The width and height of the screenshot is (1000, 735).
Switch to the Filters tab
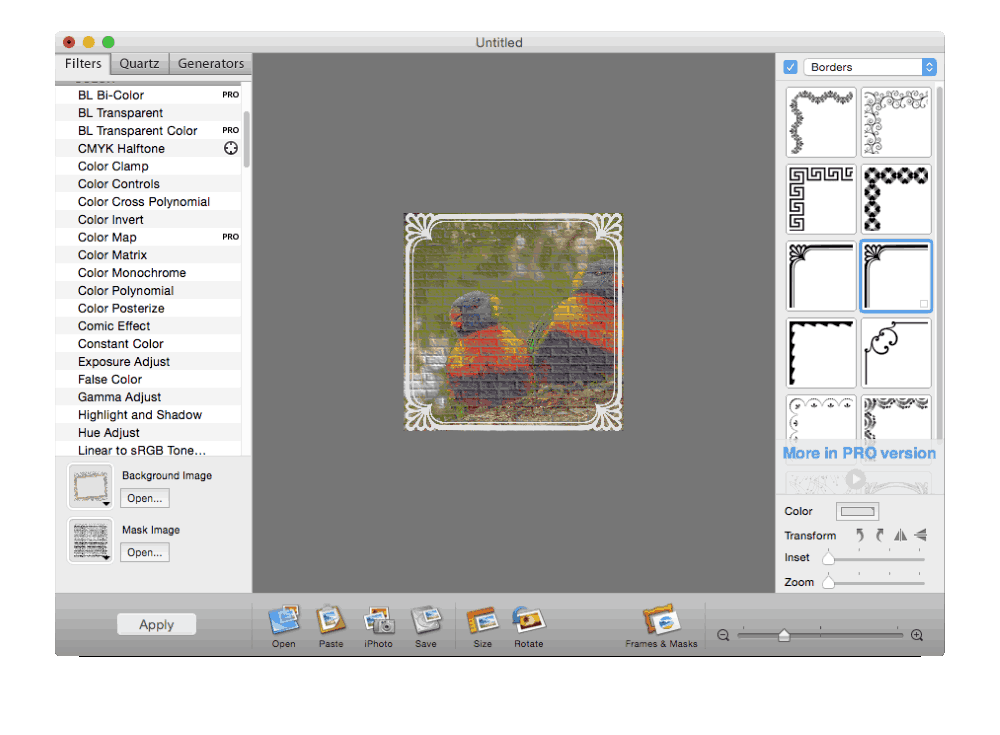tap(83, 64)
